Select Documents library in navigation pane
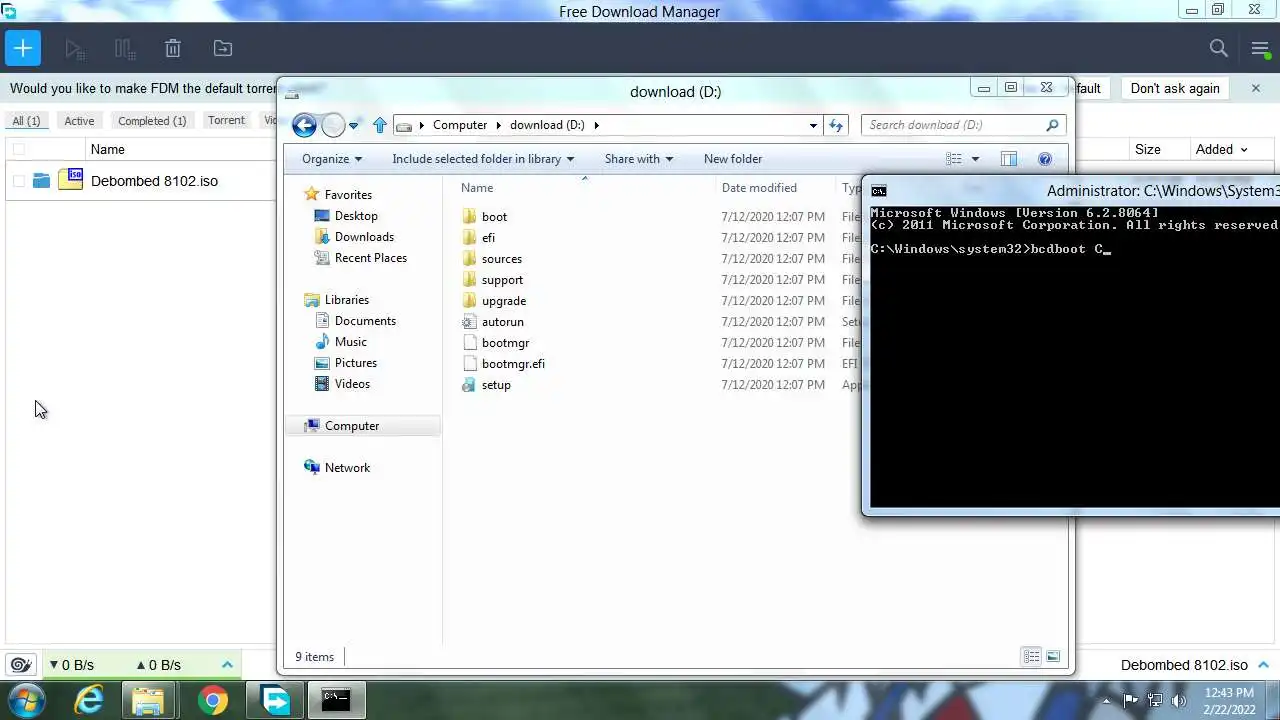The height and width of the screenshot is (720, 1280). [x=365, y=321]
